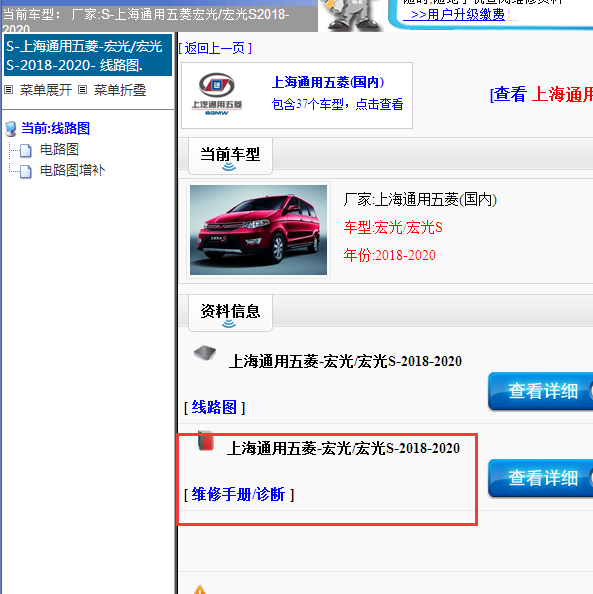Click the red book icon of 维修手册 entry
The width and height of the screenshot is (593, 594).
(x=205, y=440)
